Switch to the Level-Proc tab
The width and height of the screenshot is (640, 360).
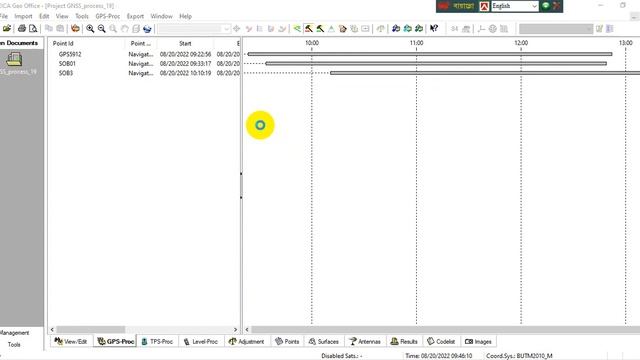click(x=200, y=341)
